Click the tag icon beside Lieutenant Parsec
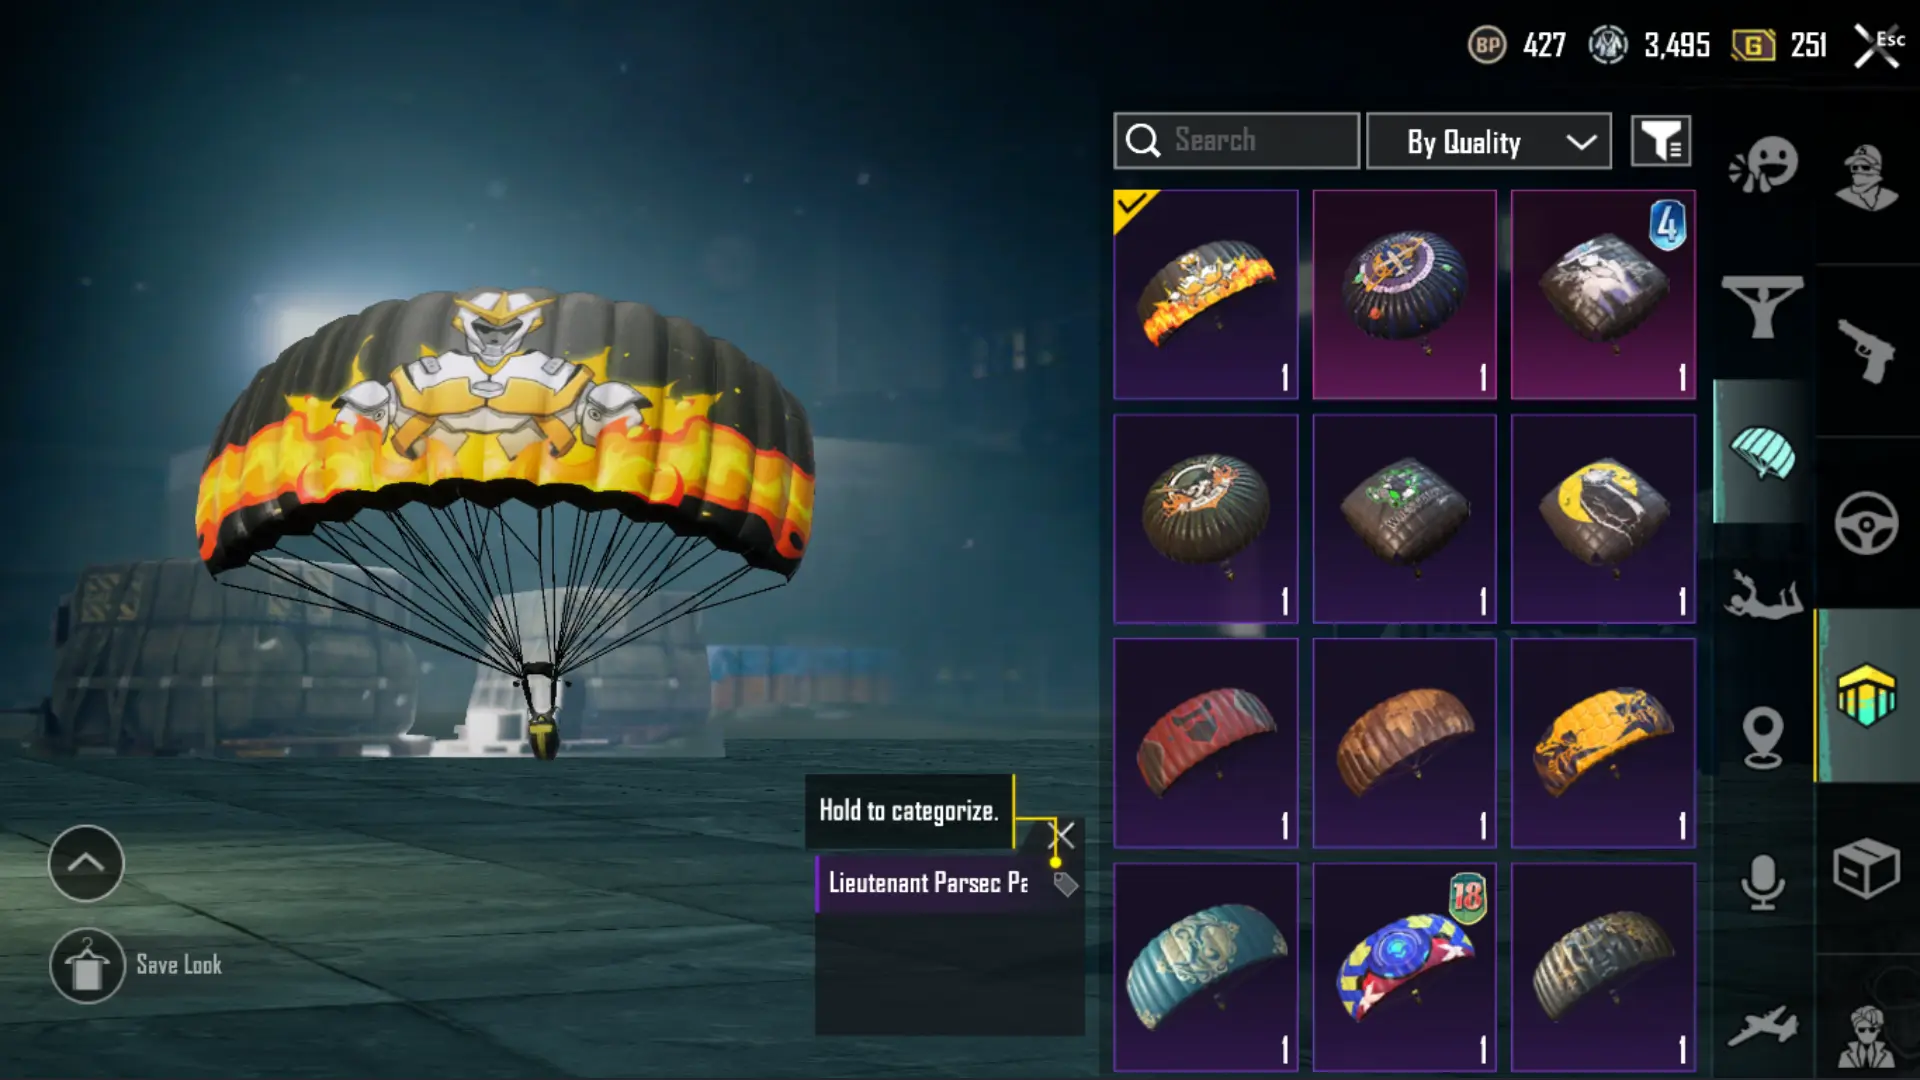Screen dimensions: 1920x1080 click(x=1065, y=884)
